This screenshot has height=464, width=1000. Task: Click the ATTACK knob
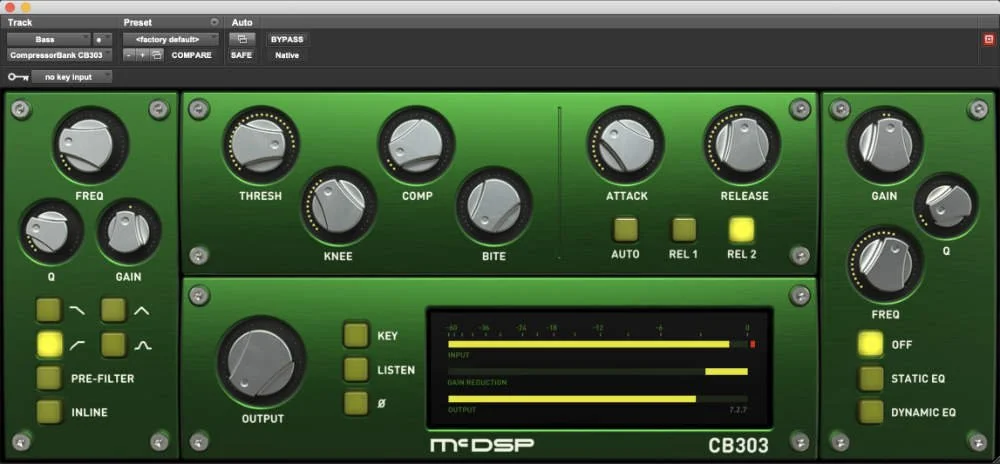626,145
